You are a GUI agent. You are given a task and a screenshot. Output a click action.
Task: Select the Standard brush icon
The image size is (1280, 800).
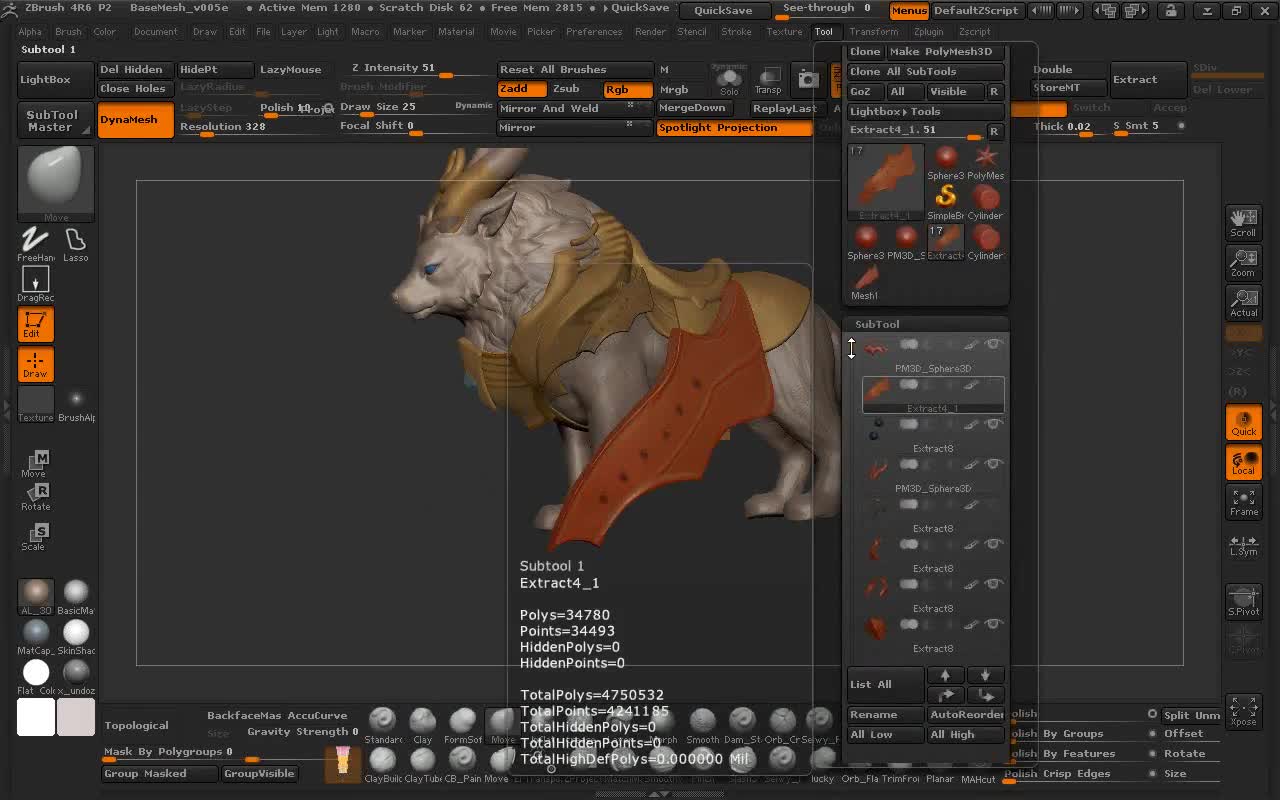pyautogui.click(x=382, y=725)
